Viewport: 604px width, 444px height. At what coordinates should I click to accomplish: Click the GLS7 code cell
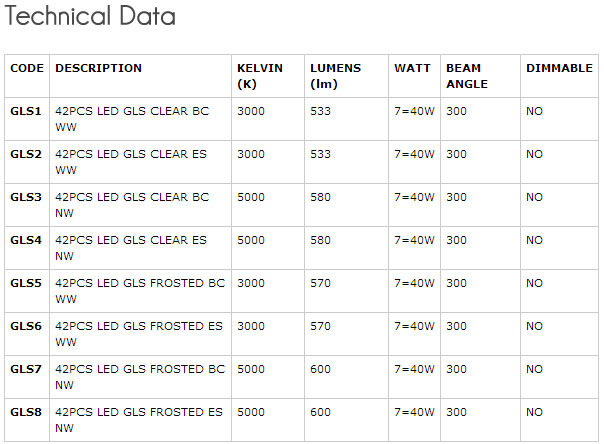[x=26, y=369]
